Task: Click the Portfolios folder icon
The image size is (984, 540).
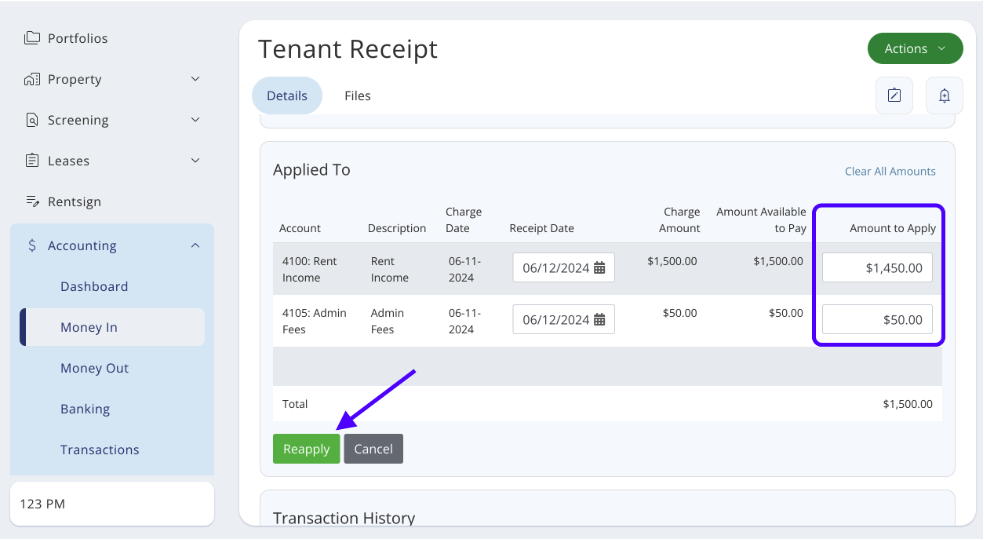Action: pyautogui.click(x=32, y=38)
